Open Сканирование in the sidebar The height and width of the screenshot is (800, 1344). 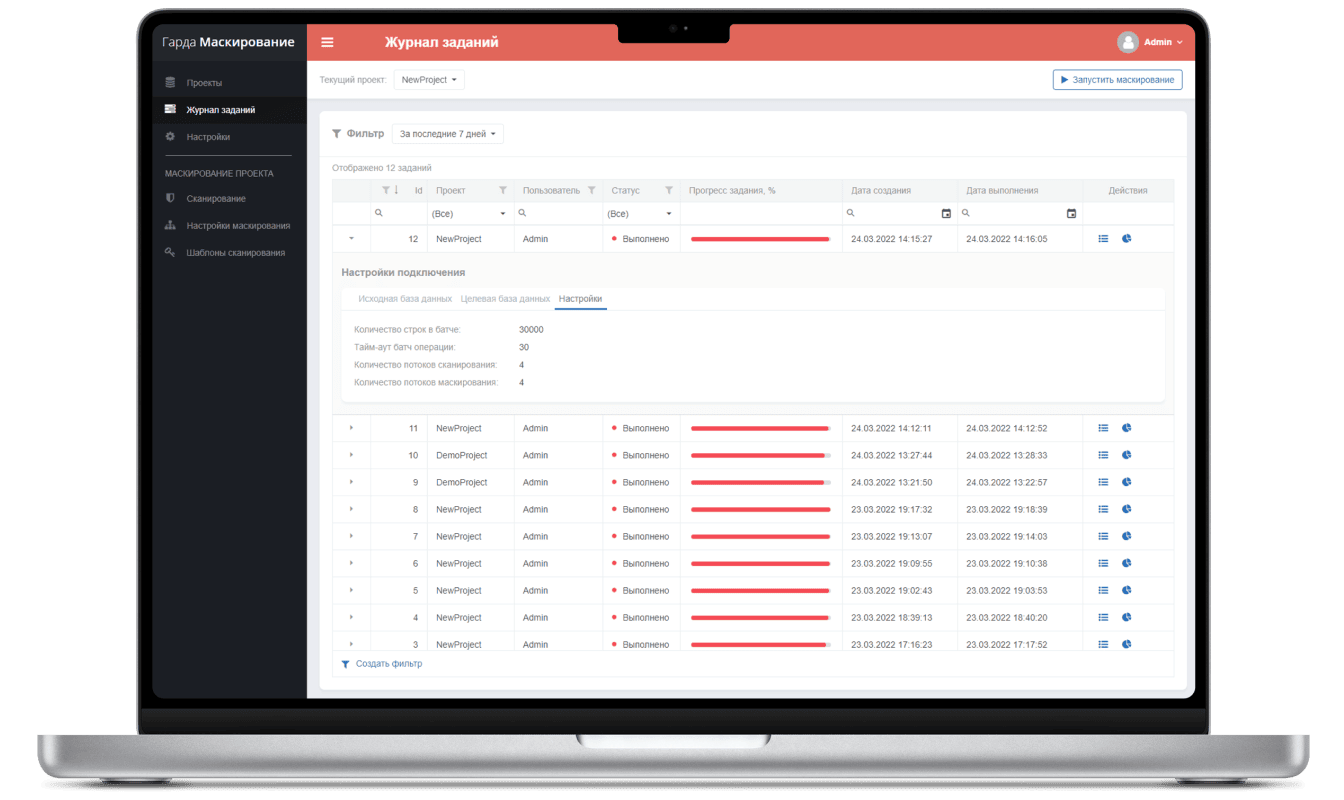215,199
